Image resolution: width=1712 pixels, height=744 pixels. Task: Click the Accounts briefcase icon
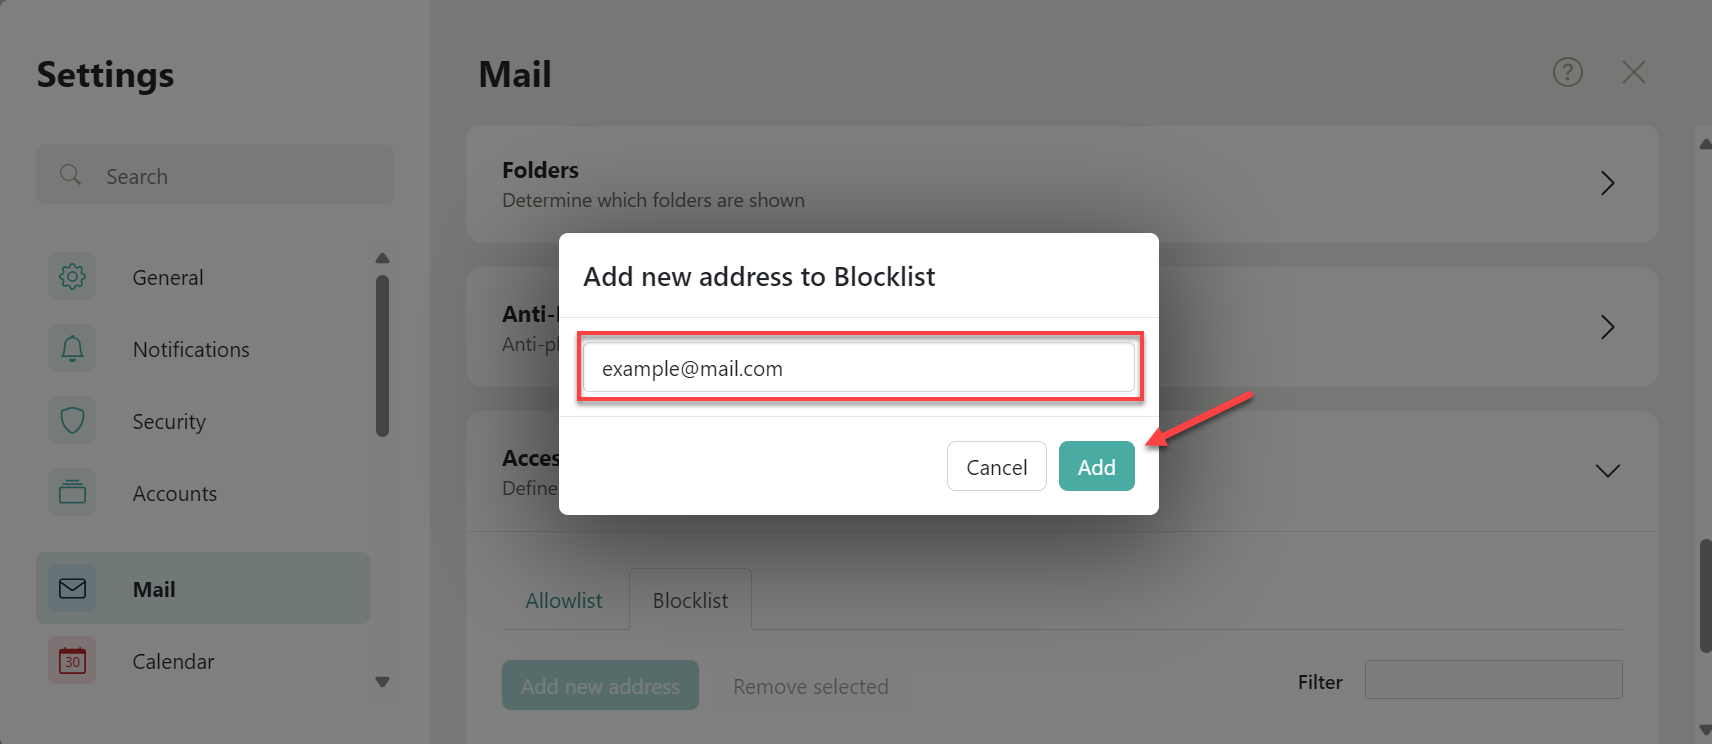point(71,492)
